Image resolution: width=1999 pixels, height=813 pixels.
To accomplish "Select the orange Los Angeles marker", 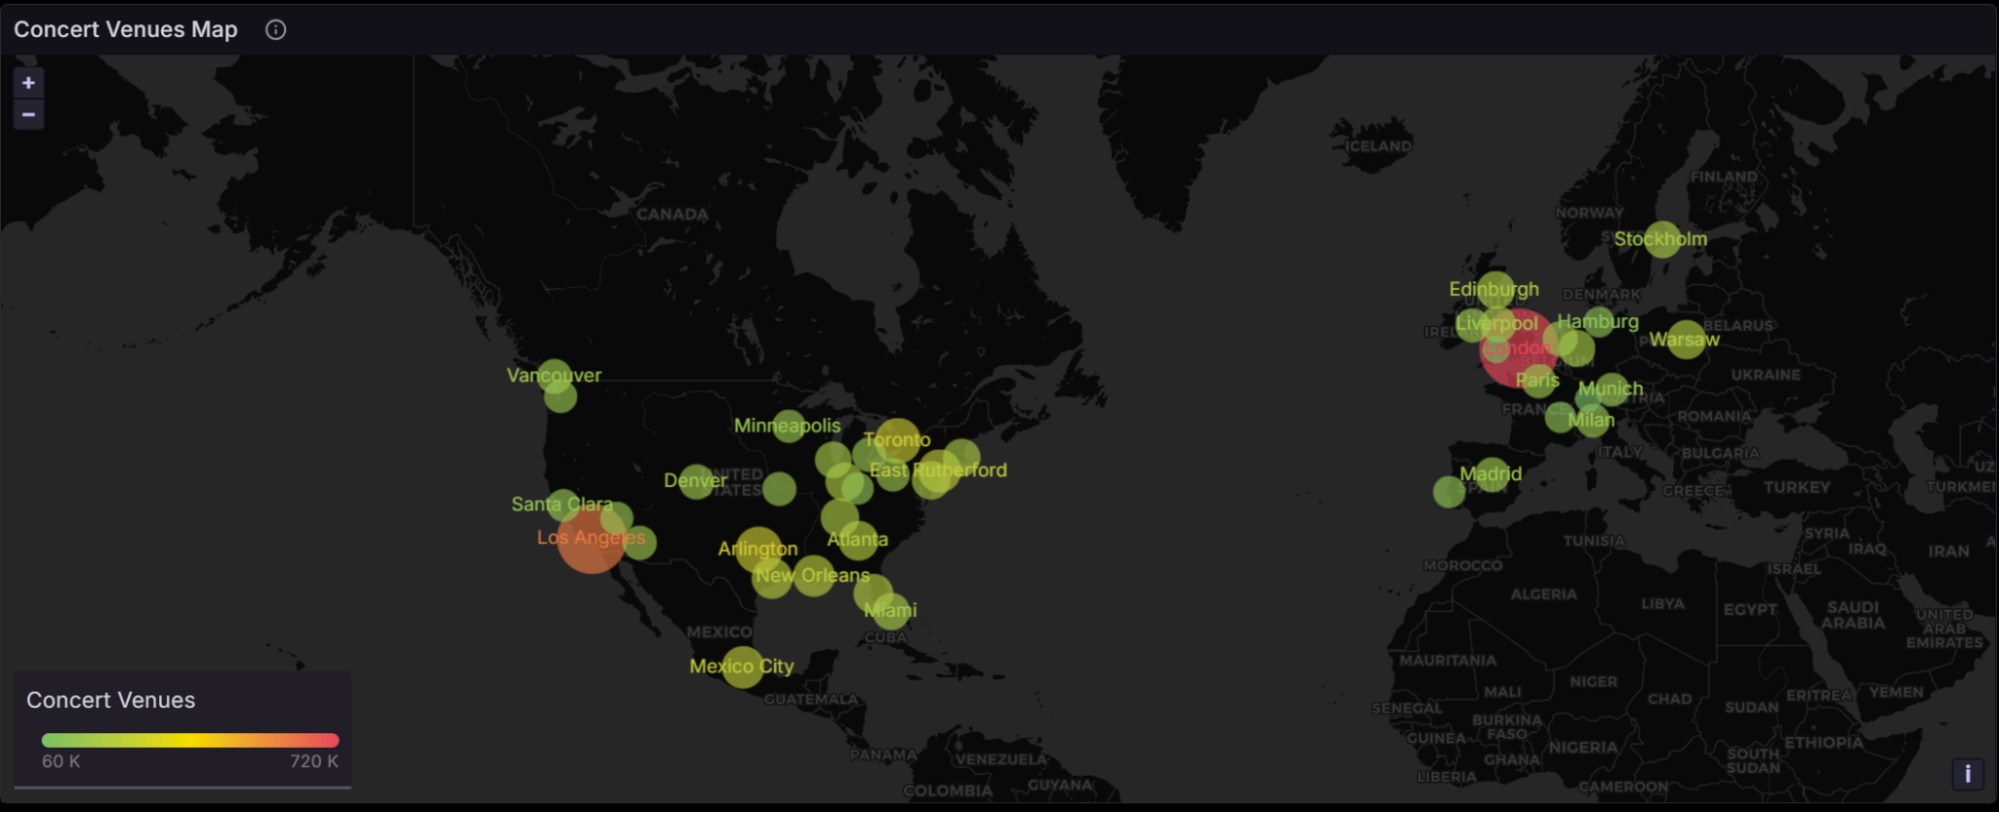I will click(591, 539).
